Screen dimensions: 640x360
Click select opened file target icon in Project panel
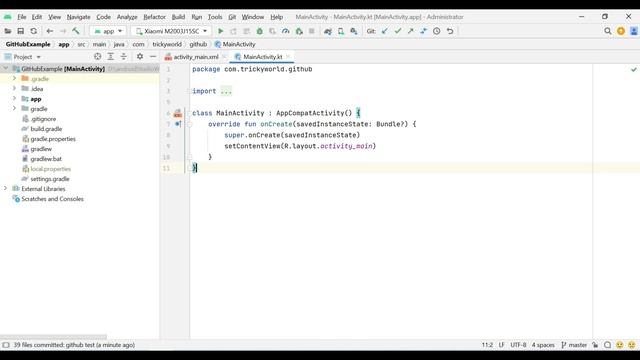98,57
